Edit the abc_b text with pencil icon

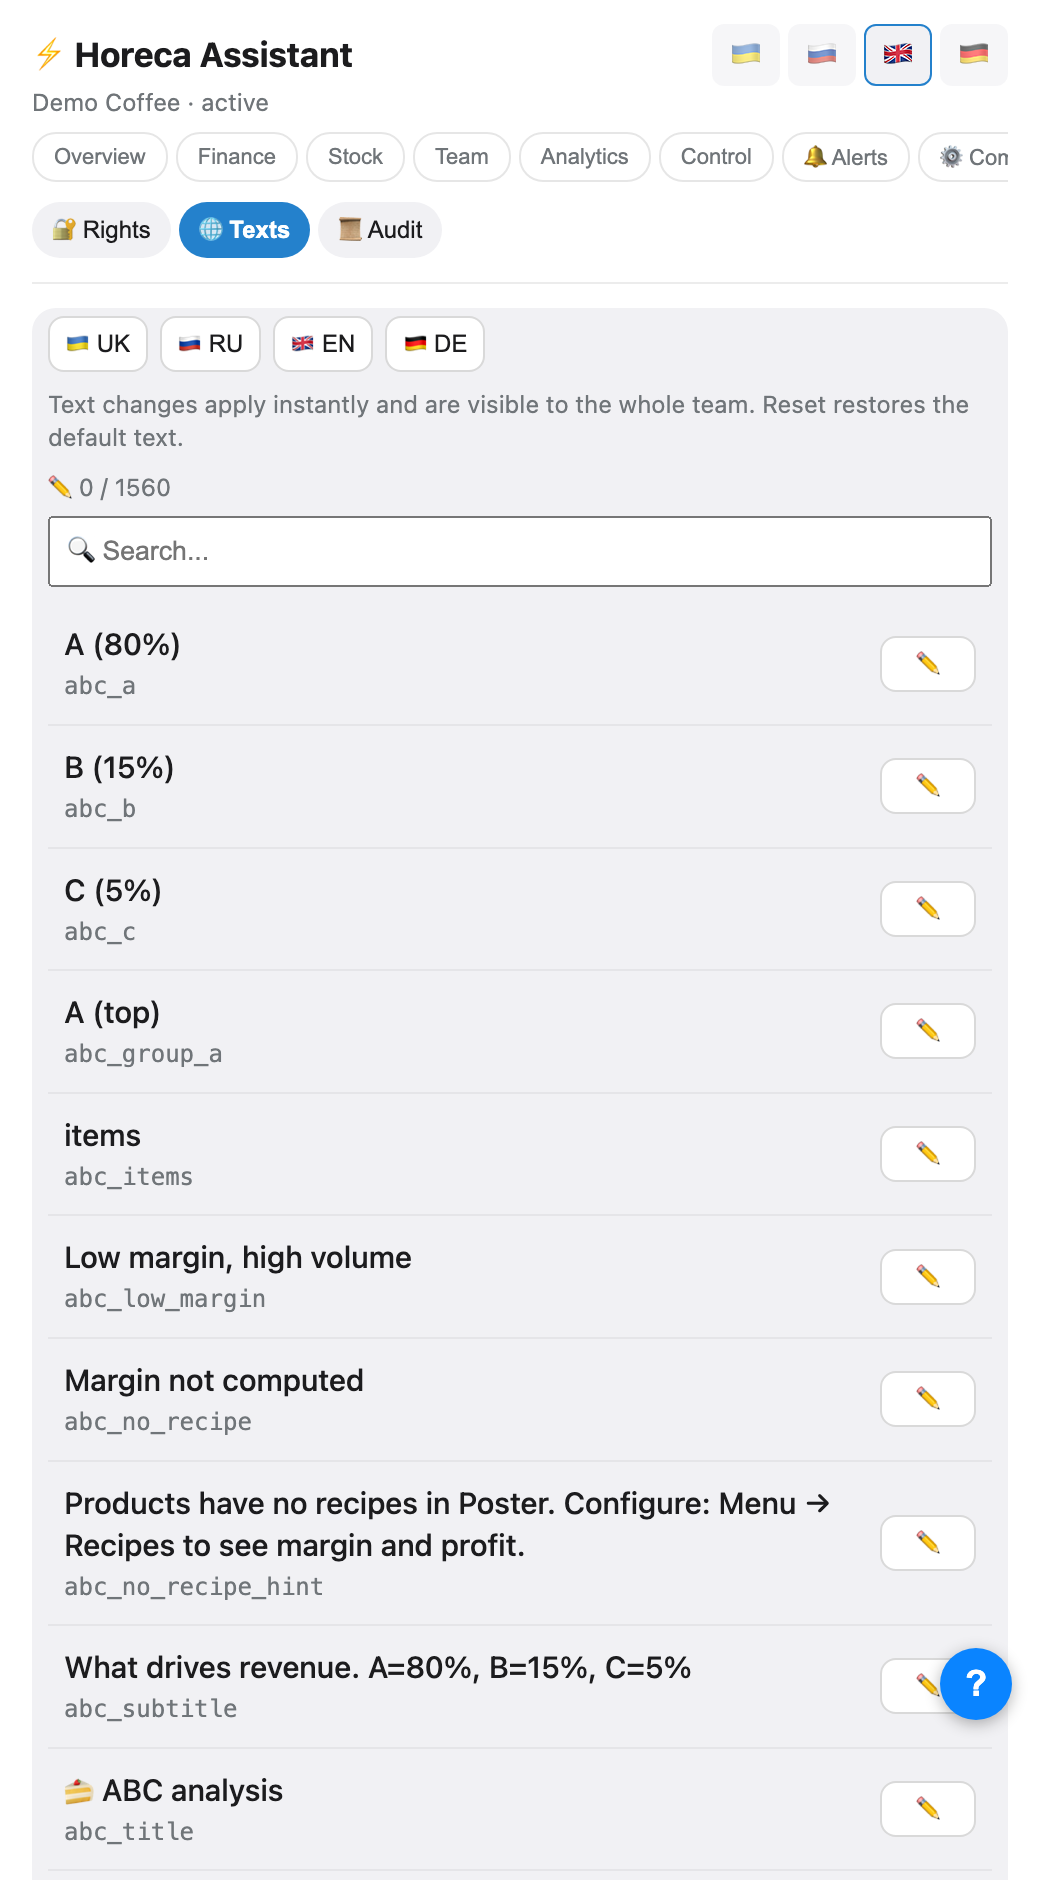tap(927, 786)
